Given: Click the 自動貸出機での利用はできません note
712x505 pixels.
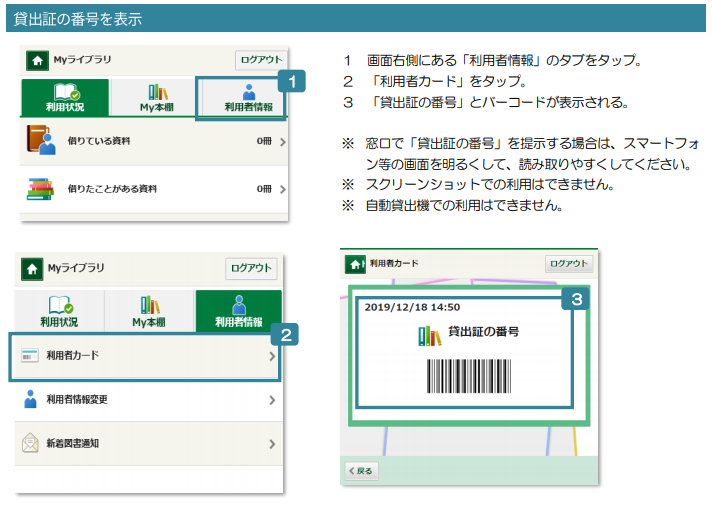Looking at the screenshot, I should click(x=464, y=205).
